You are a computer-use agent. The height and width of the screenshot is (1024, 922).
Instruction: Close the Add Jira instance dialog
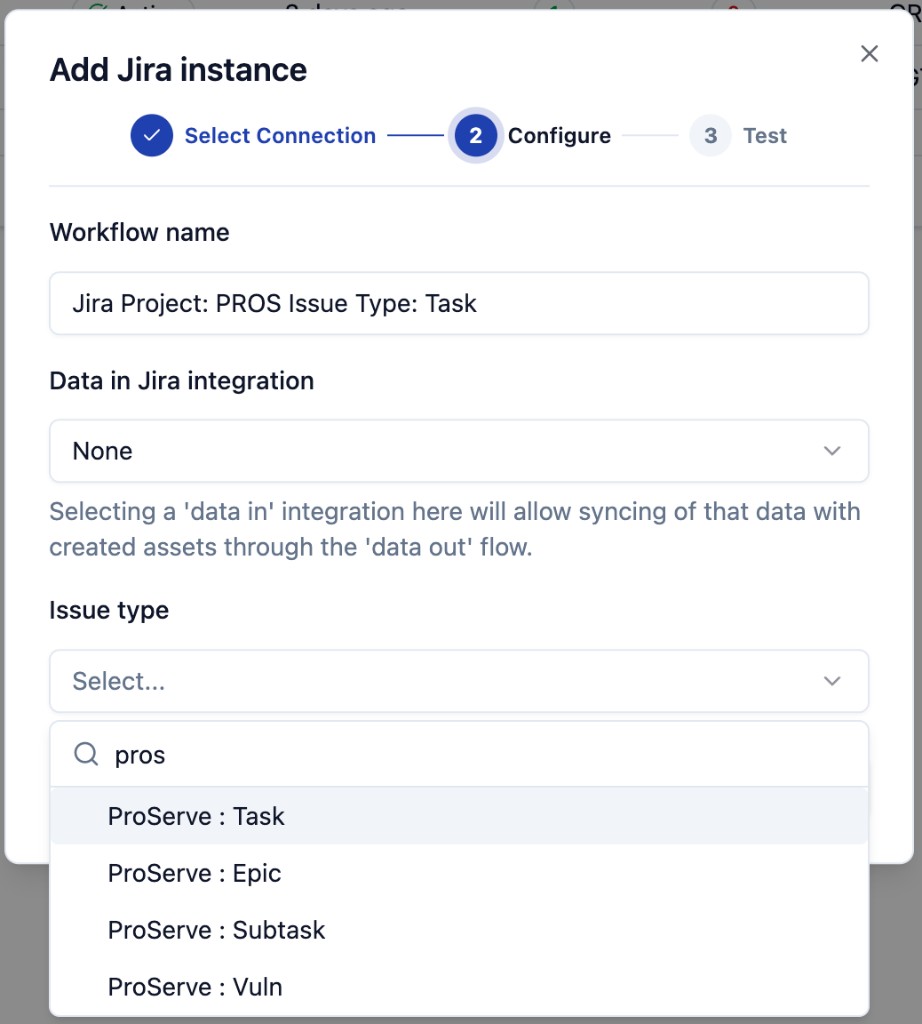tap(869, 54)
